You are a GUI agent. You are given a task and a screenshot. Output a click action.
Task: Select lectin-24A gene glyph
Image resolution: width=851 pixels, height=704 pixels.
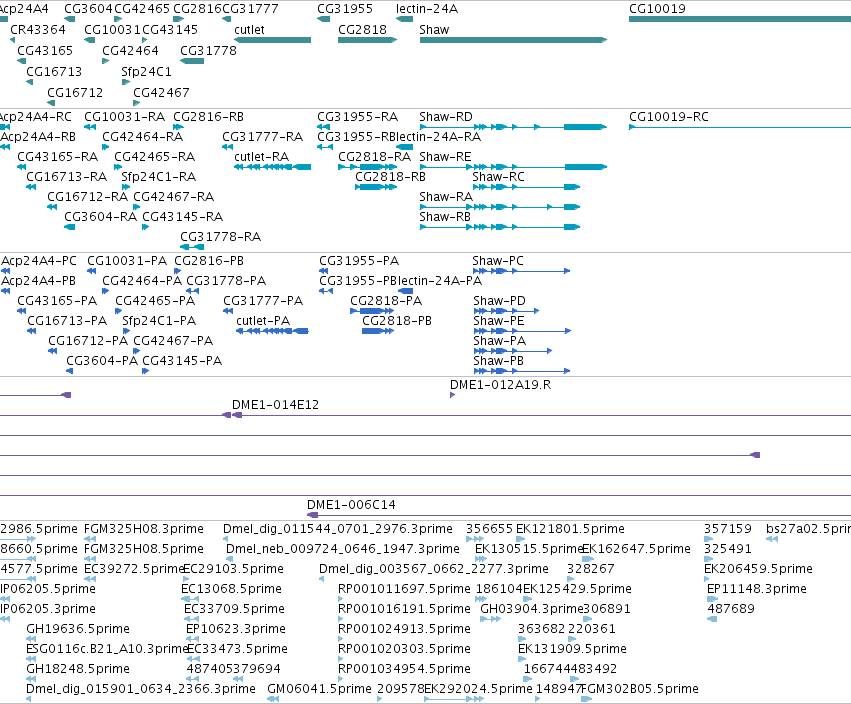pos(404,19)
